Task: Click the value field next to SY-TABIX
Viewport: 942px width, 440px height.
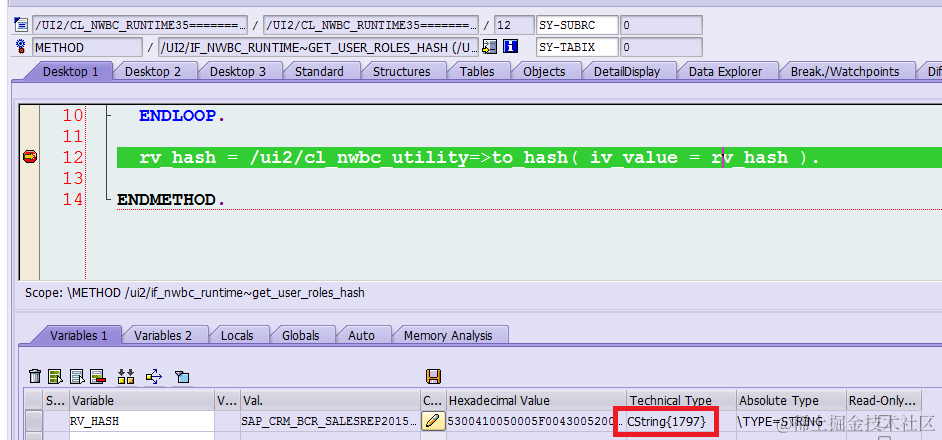Action: tap(661, 47)
